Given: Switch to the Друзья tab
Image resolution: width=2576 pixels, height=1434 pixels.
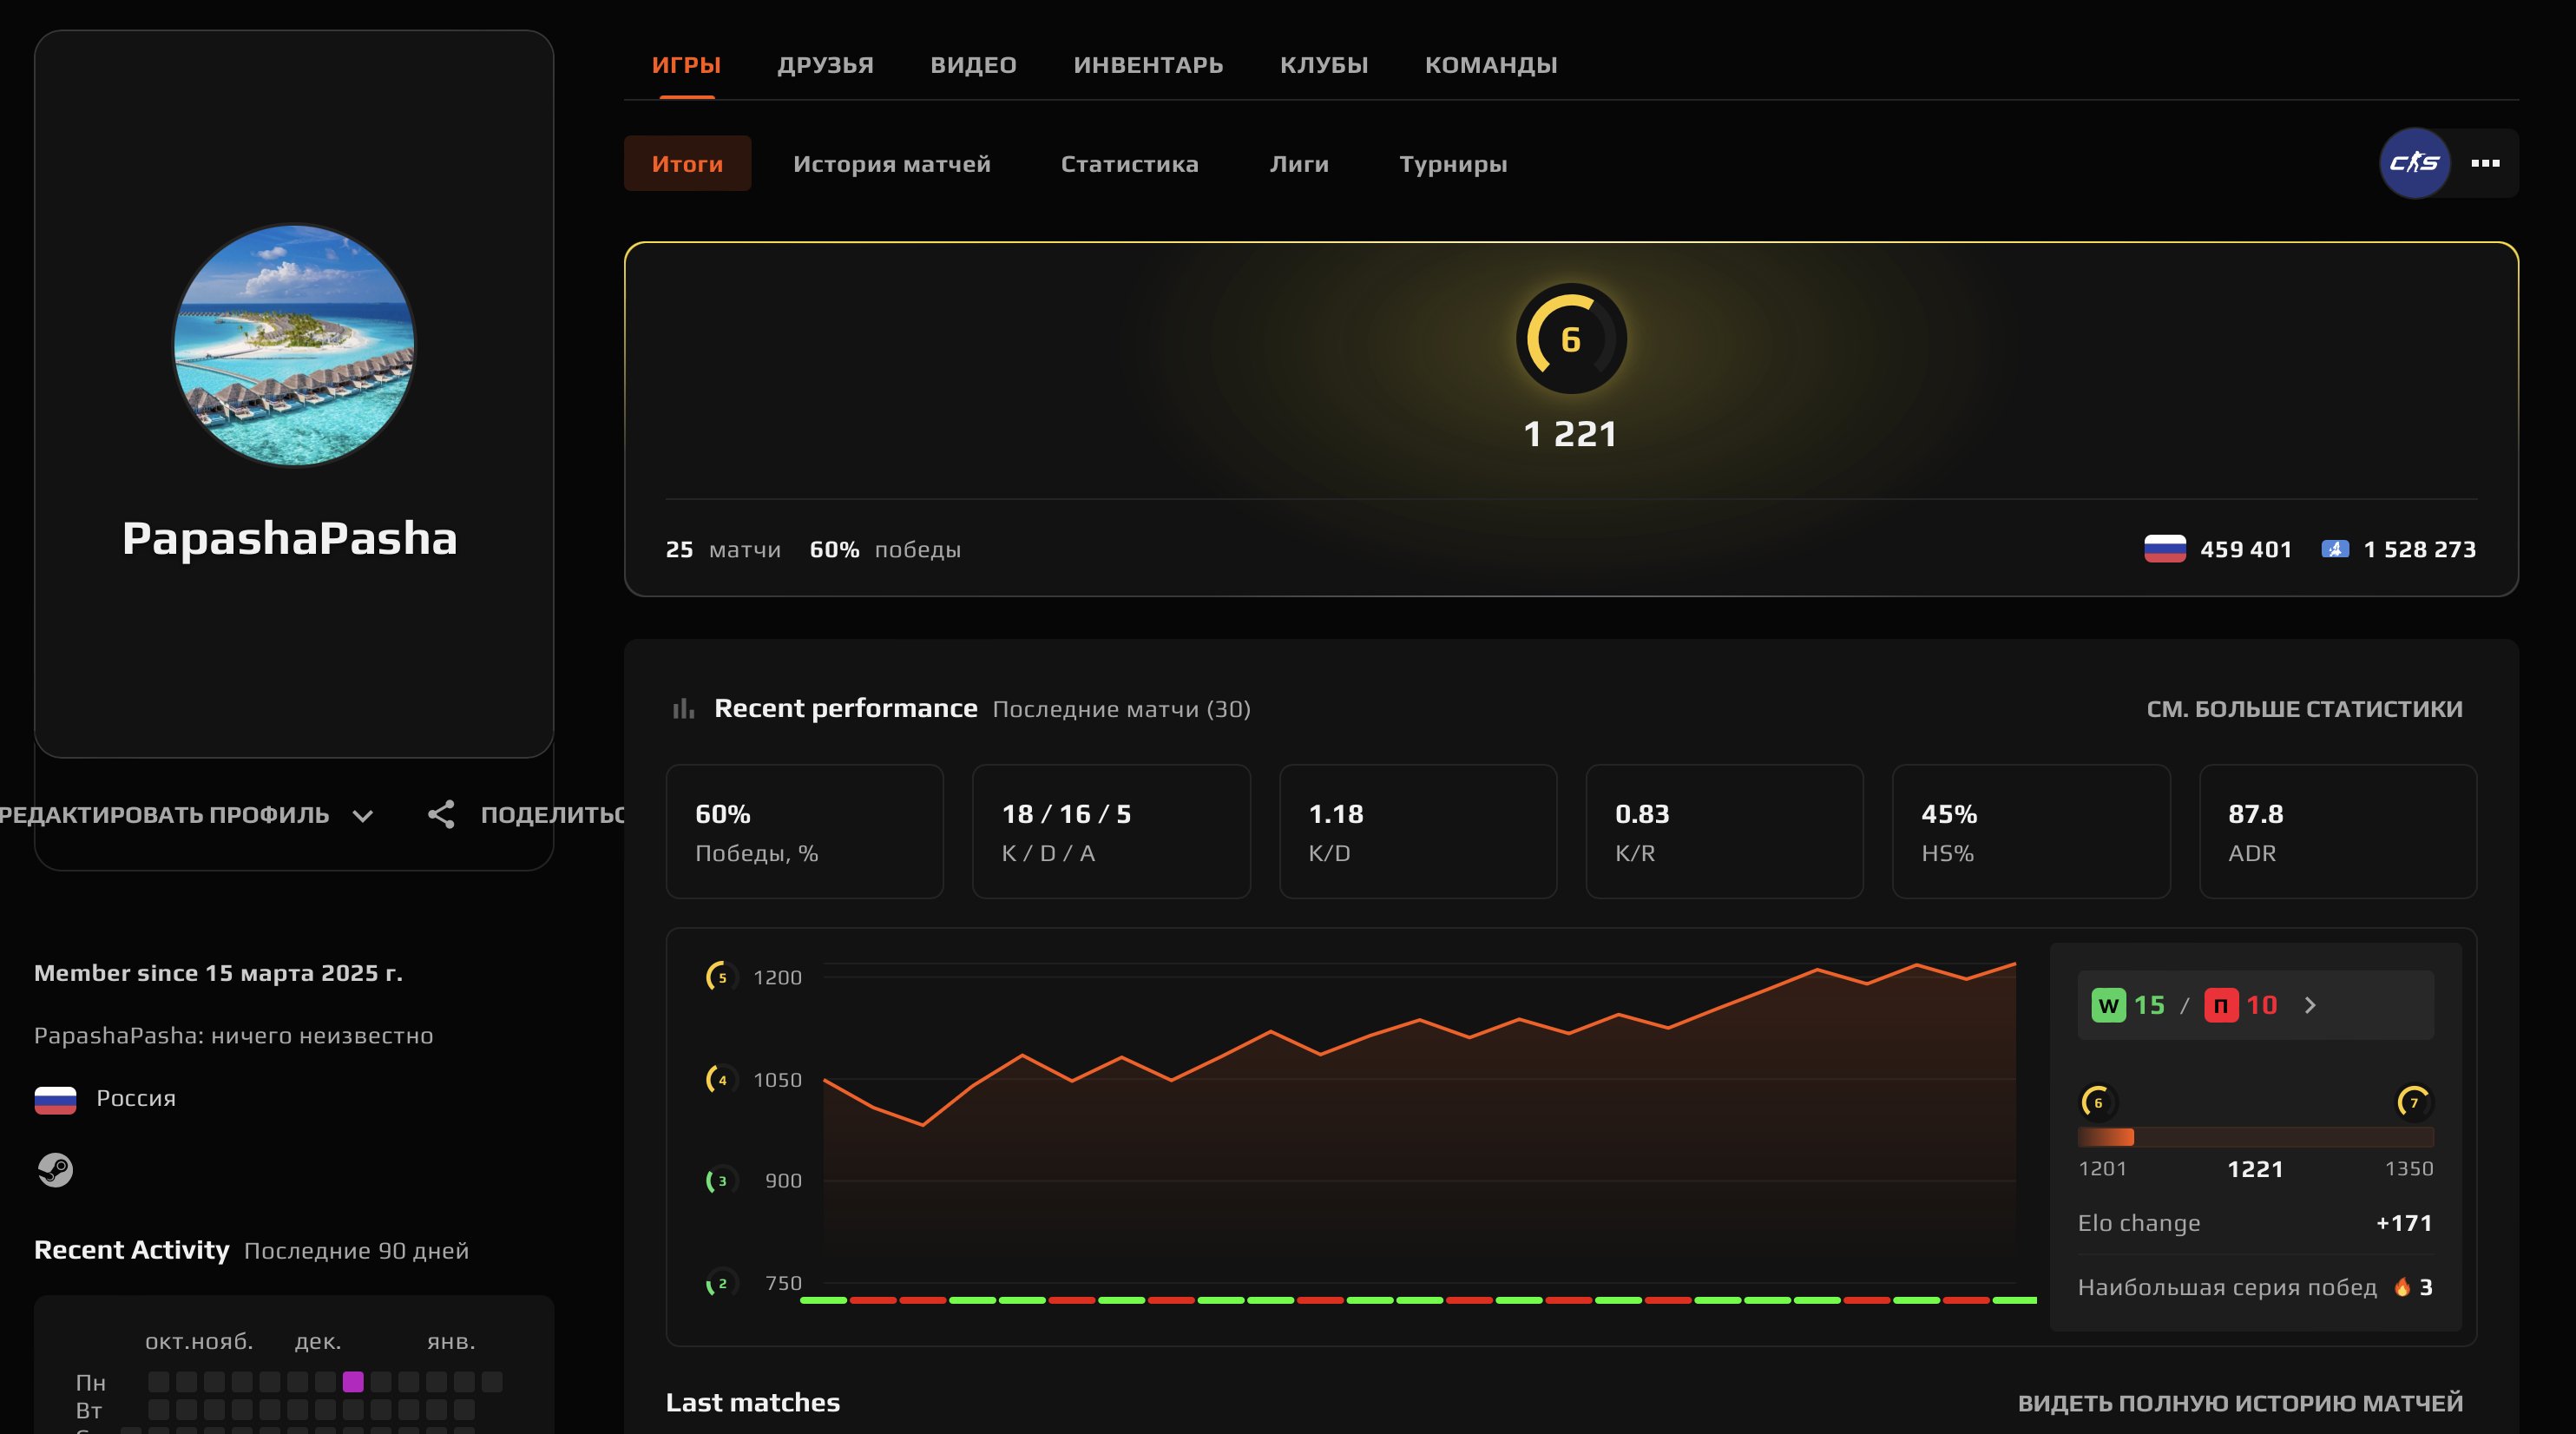Looking at the screenshot, I should point(825,65).
